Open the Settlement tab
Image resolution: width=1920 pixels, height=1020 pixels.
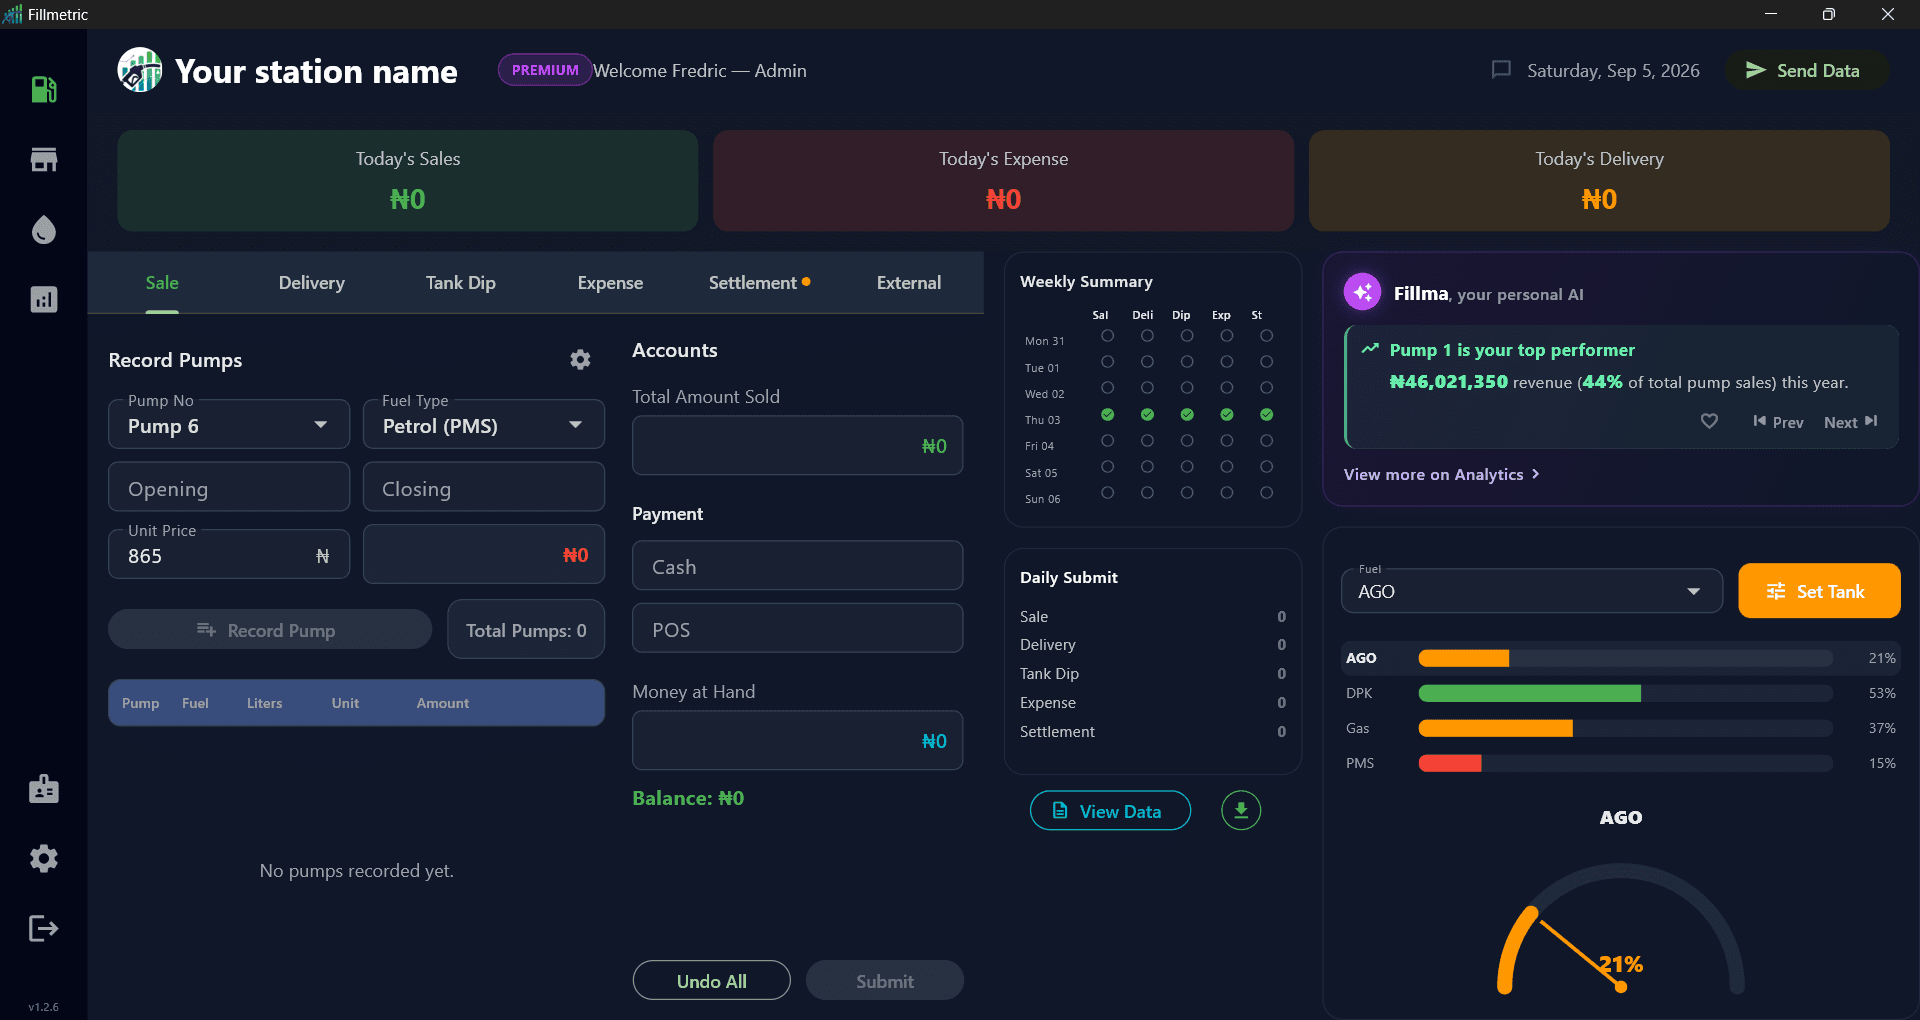(759, 283)
